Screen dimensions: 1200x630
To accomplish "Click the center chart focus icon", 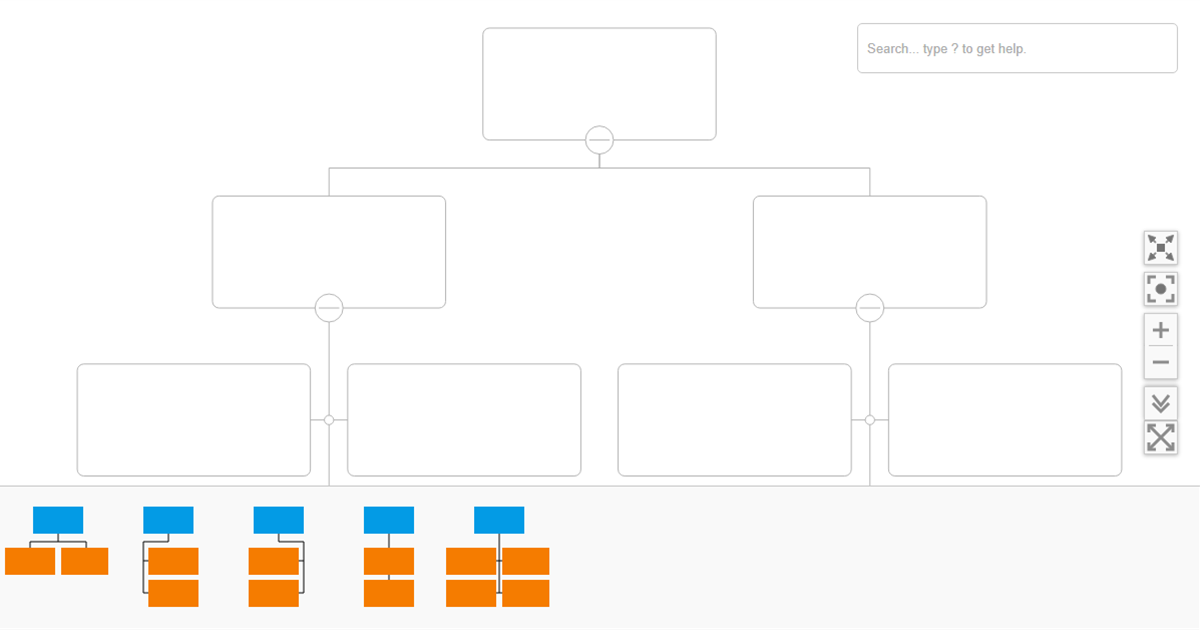I will (x=1160, y=289).
